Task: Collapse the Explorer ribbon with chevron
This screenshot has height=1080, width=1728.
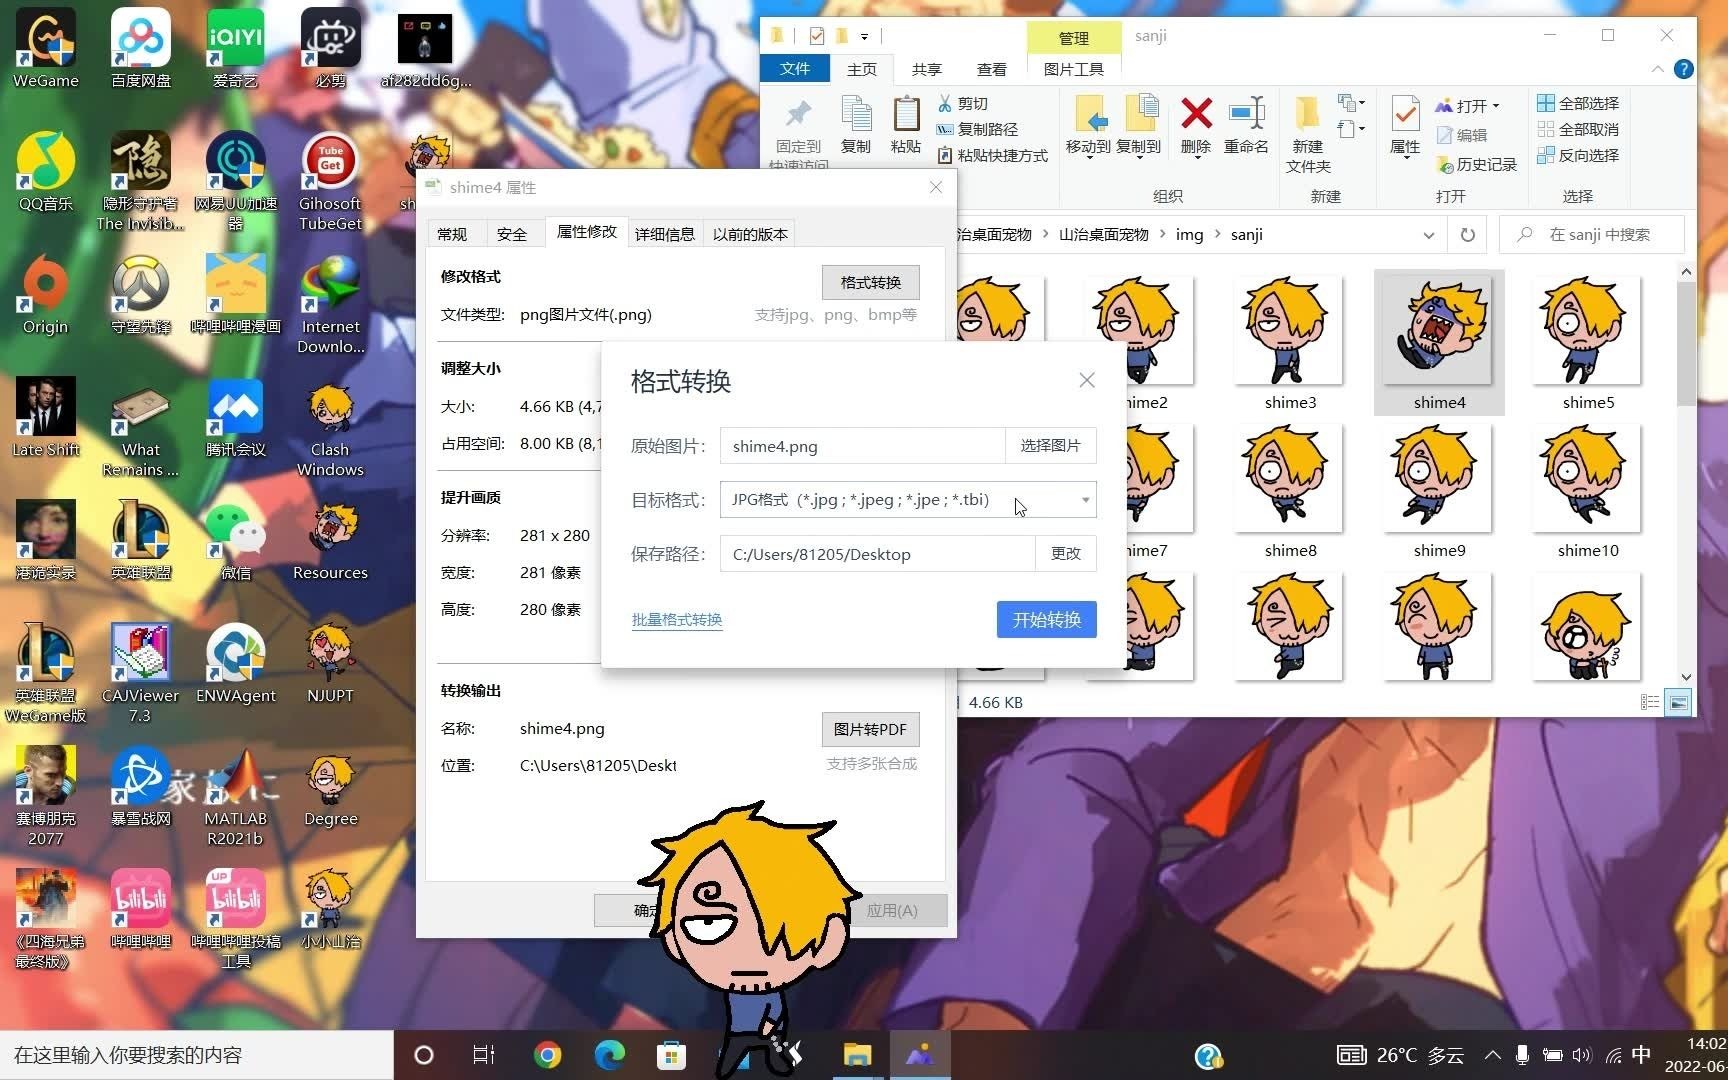Action: [1657, 69]
